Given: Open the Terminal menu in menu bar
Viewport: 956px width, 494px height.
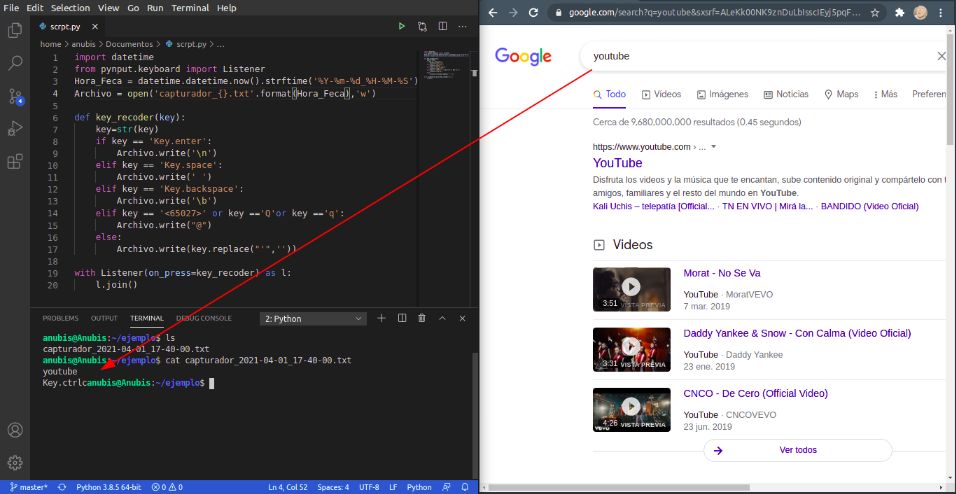Looking at the screenshot, I should click(x=190, y=8).
